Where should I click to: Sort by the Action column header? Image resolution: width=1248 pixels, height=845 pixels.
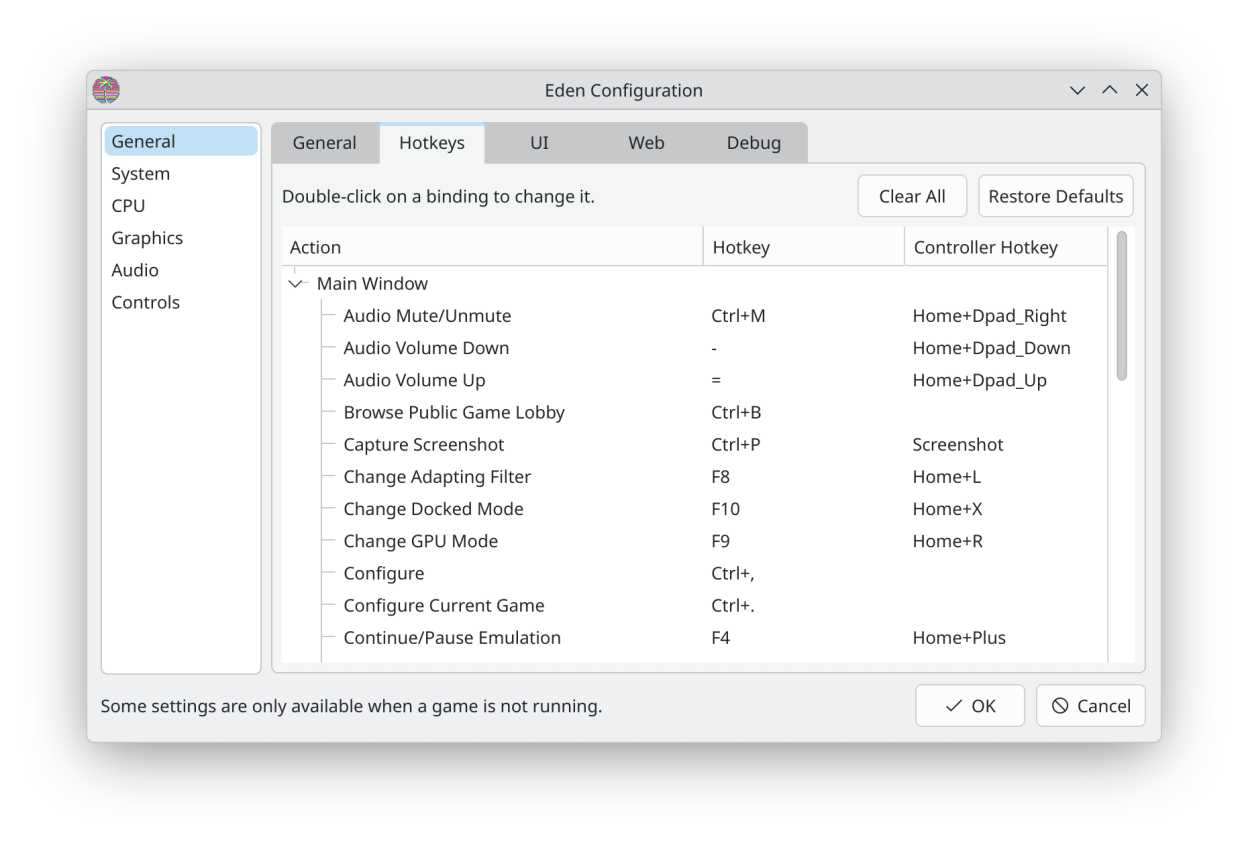493,248
